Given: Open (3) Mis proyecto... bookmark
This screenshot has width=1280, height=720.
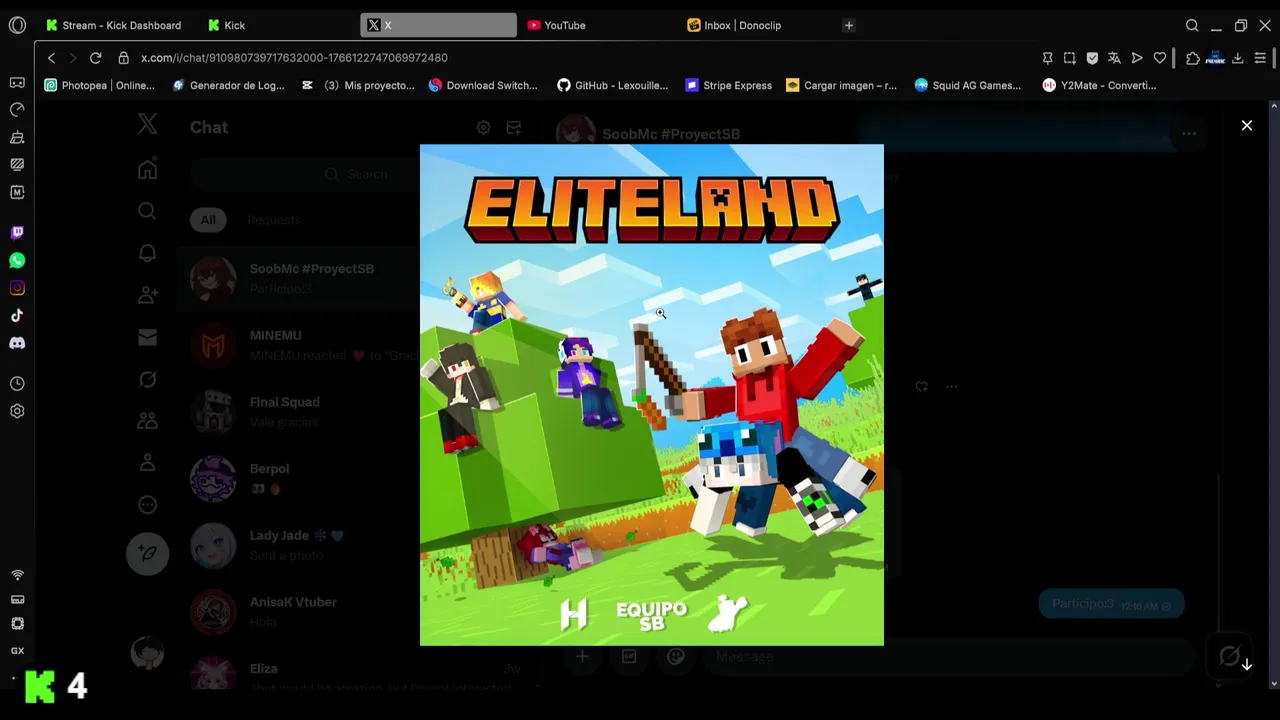Looking at the screenshot, I should tap(358, 85).
